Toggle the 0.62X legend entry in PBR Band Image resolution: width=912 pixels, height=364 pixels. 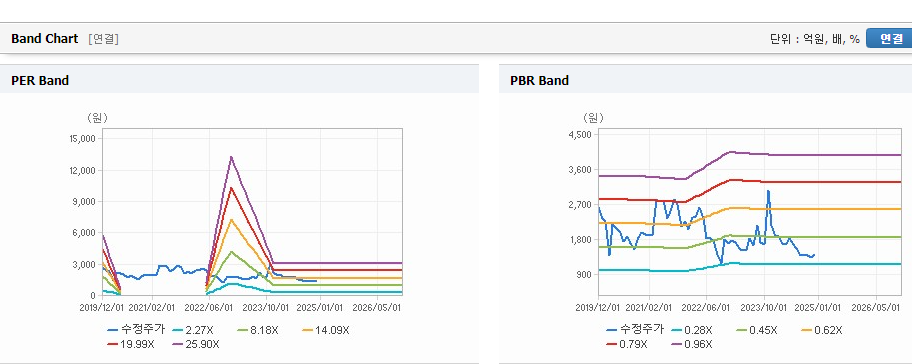coord(821,330)
